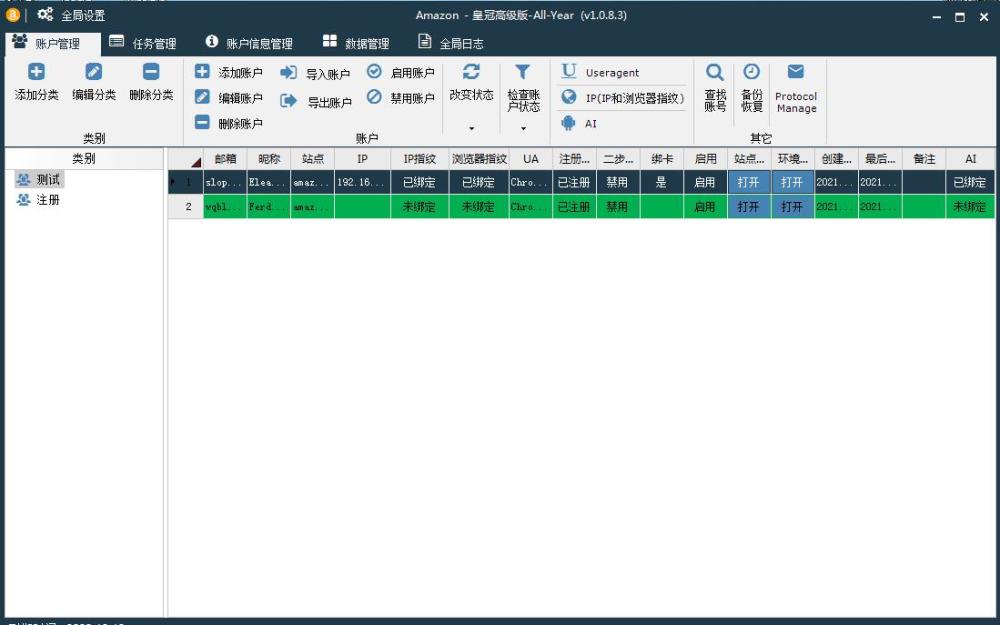Toggle 启用 cell in row 2
This screenshot has width=1000, height=625.
coord(705,207)
